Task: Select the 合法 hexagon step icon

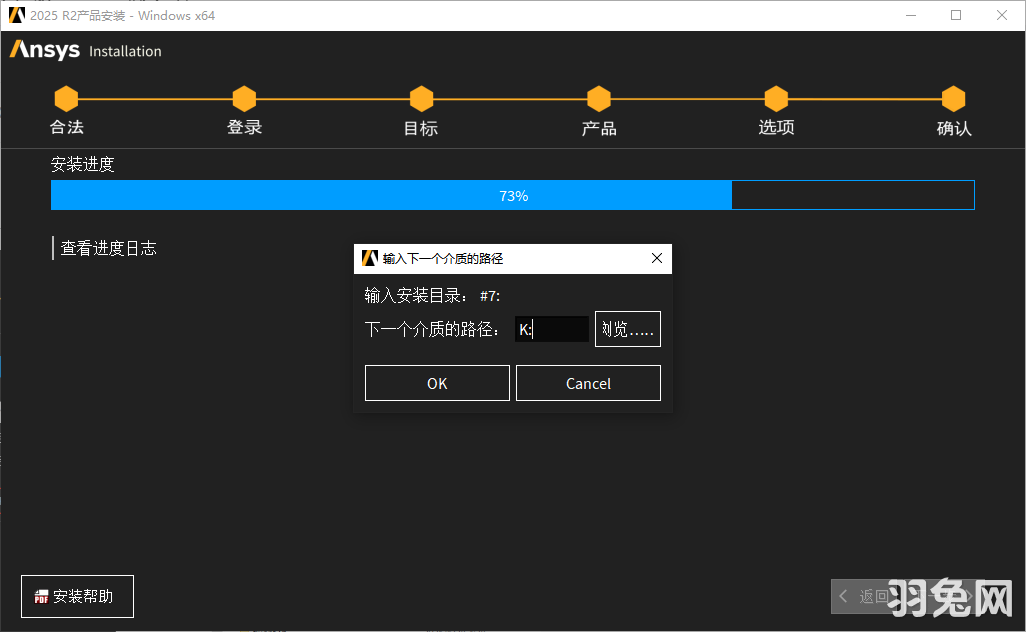Action: tap(66, 99)
